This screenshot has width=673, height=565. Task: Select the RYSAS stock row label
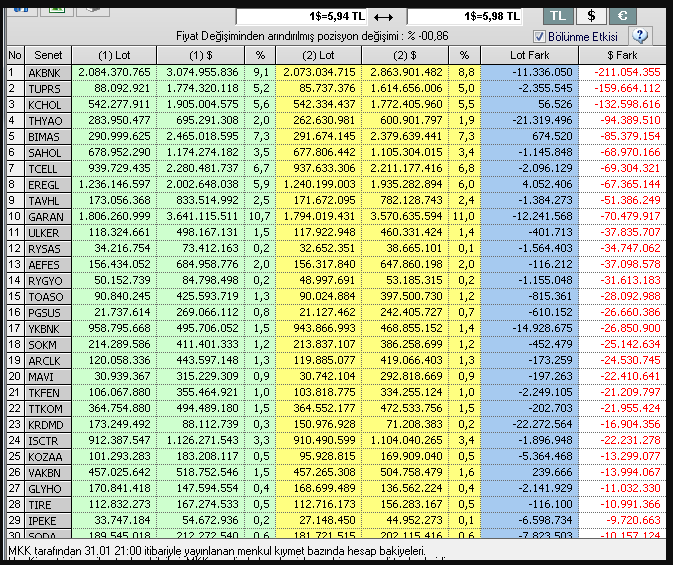tap(48, 249)
